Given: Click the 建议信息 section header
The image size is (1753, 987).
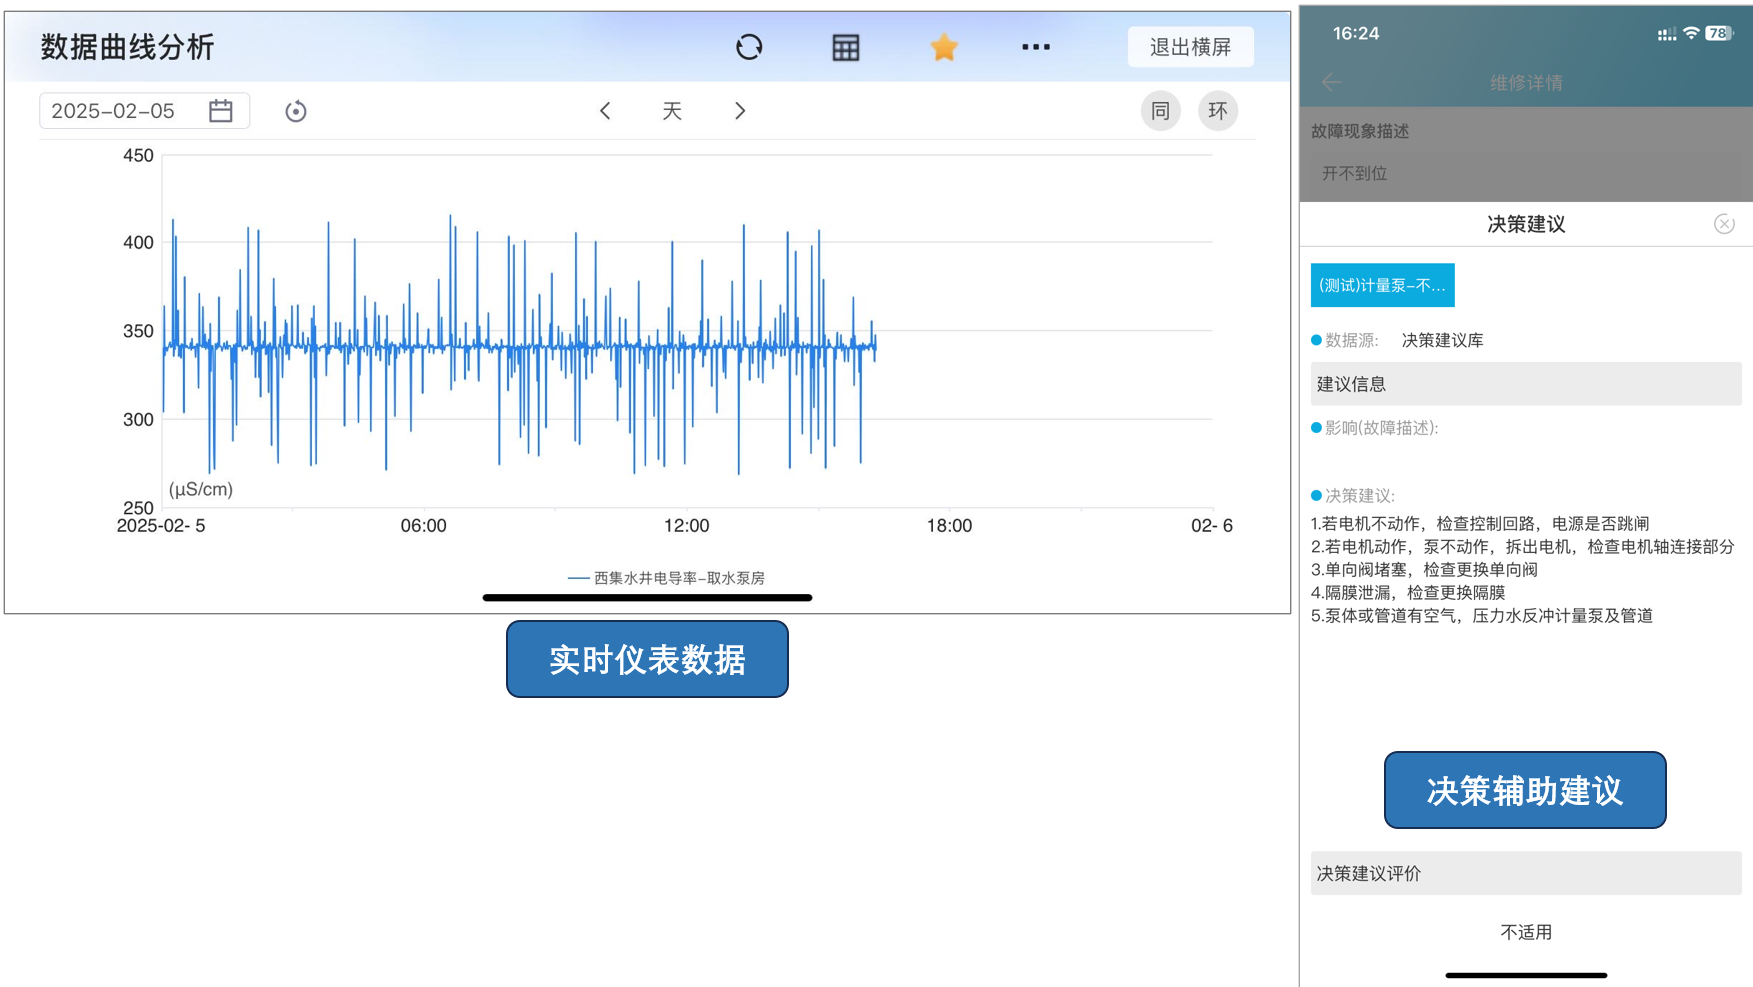Looking at the screenshot, I should 1526,384.
